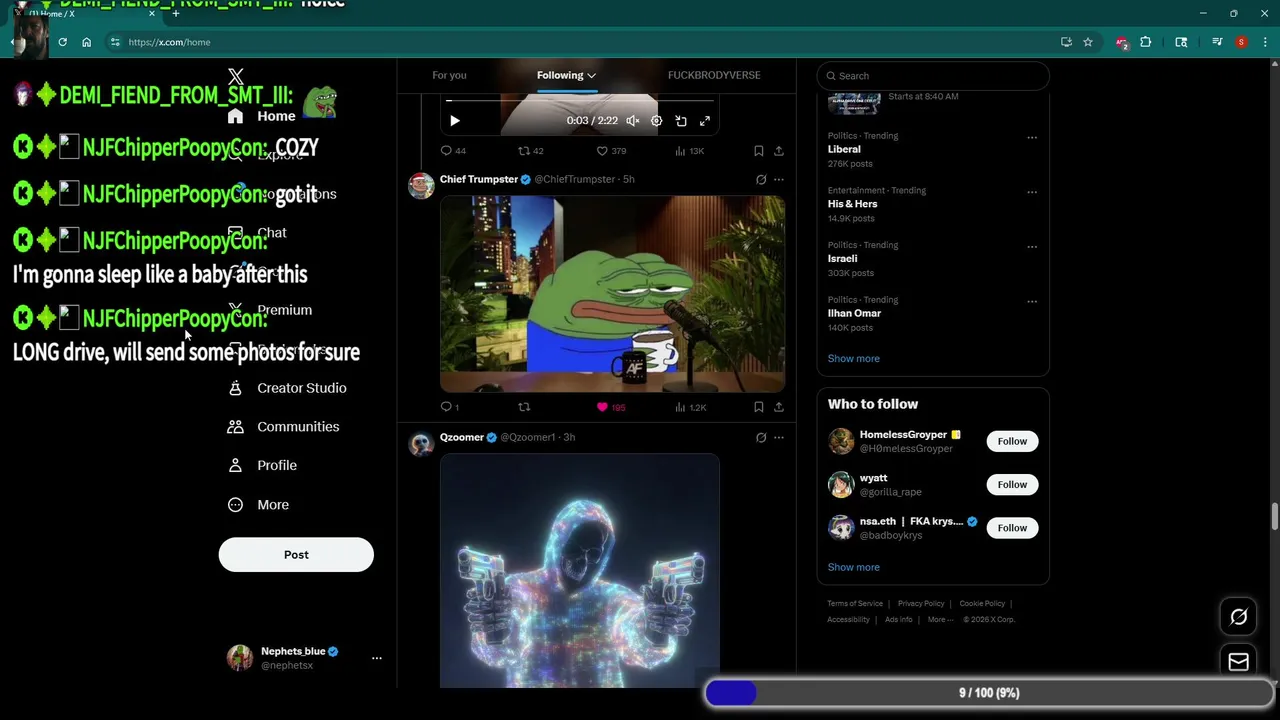The width and height of the screenshot is (1280, 720).
Task: View 13K views analytics of top post
Action: [x=689, y=151]
